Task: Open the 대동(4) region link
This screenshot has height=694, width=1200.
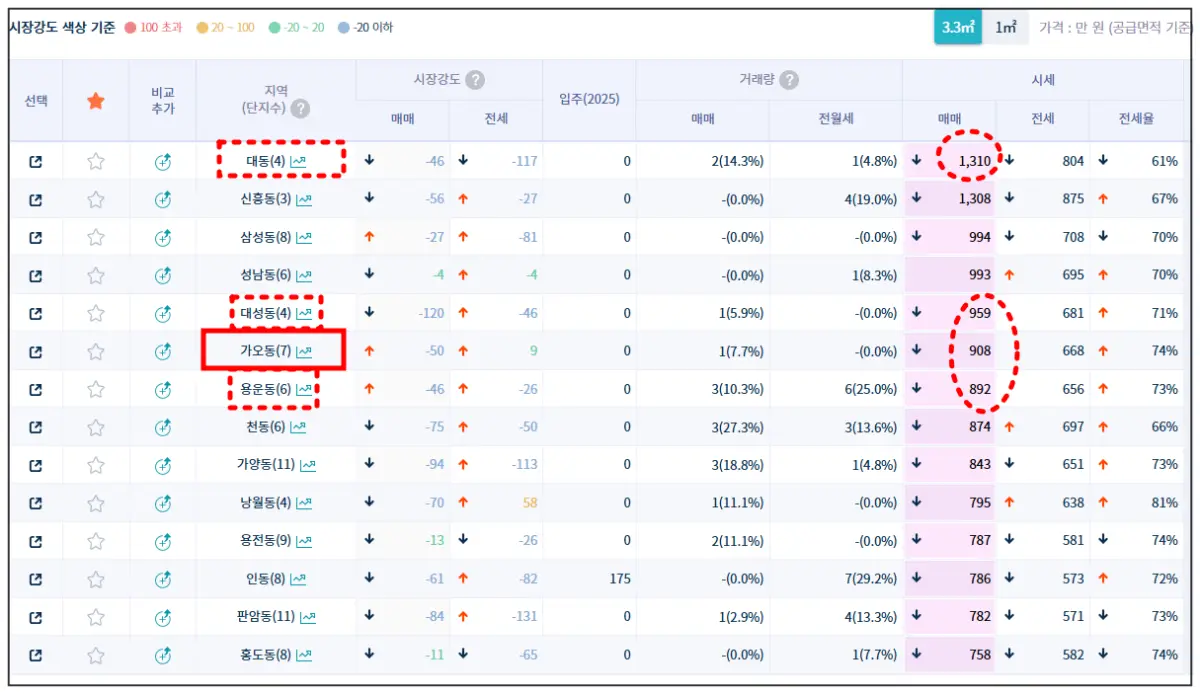Action: [x=265, y=159]
